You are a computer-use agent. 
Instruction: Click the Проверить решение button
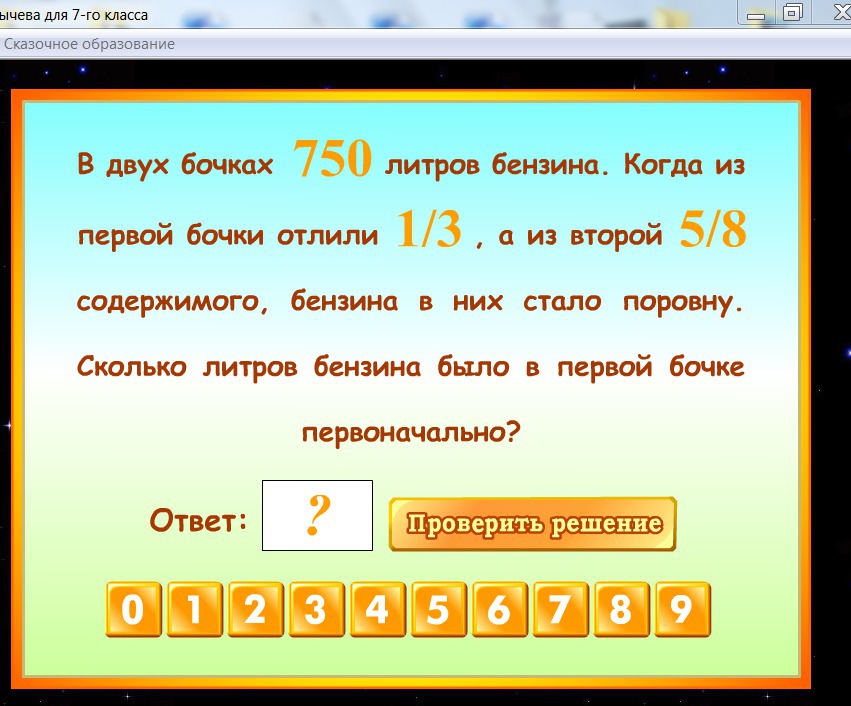[532, 524]
